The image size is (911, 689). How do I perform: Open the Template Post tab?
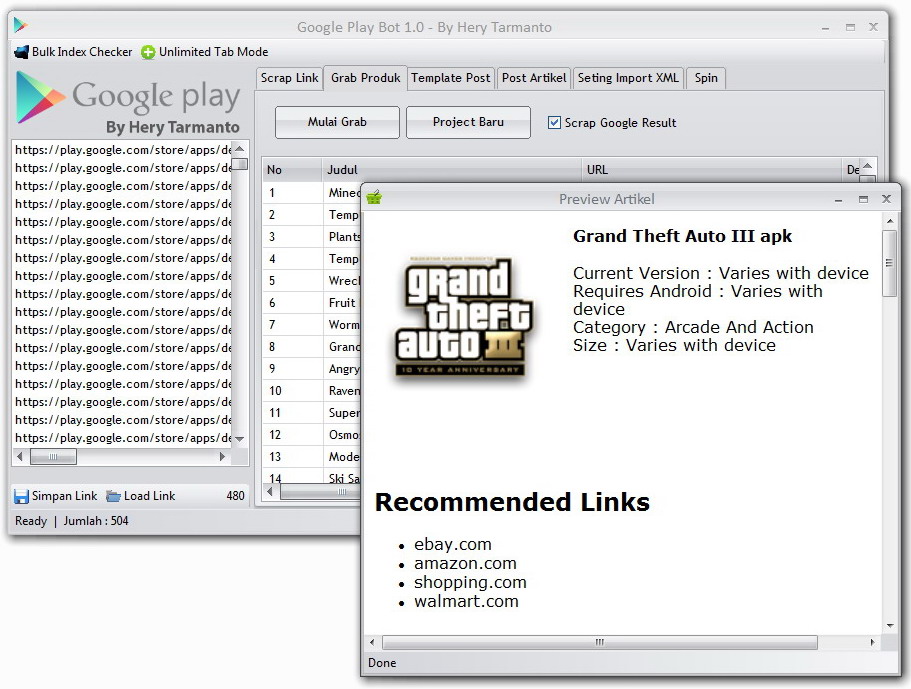click(x=451, y=78)
